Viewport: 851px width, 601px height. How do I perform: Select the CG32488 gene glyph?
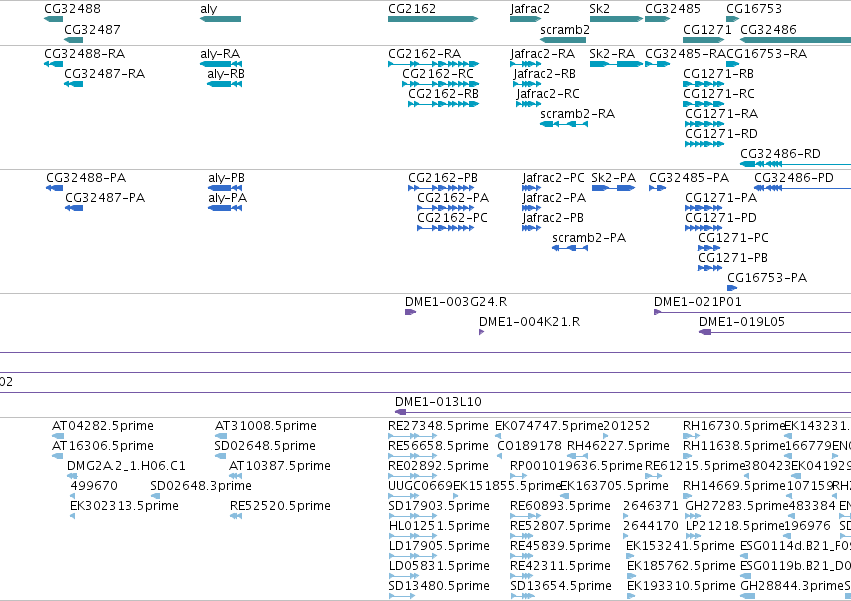tap(54, 19)
